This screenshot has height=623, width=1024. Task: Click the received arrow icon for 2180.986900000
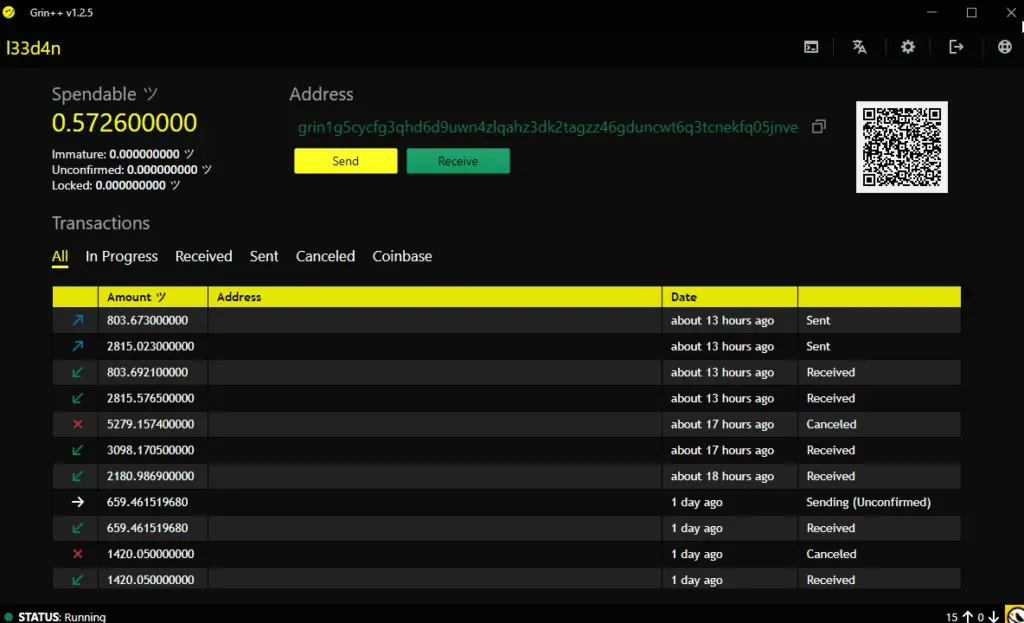tap(78, 476)
